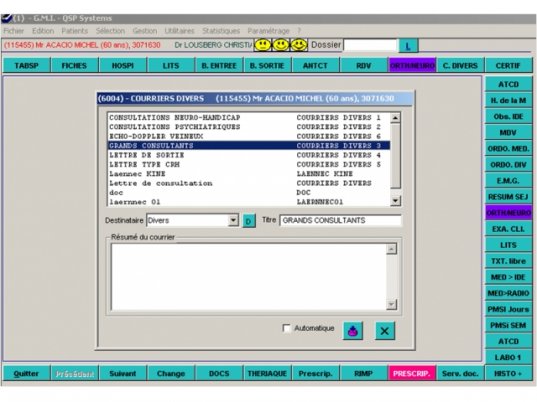Click the E.M.G. side button
Image resolution: width=537 pixels, height=402 pixels.
coord(509,181)
